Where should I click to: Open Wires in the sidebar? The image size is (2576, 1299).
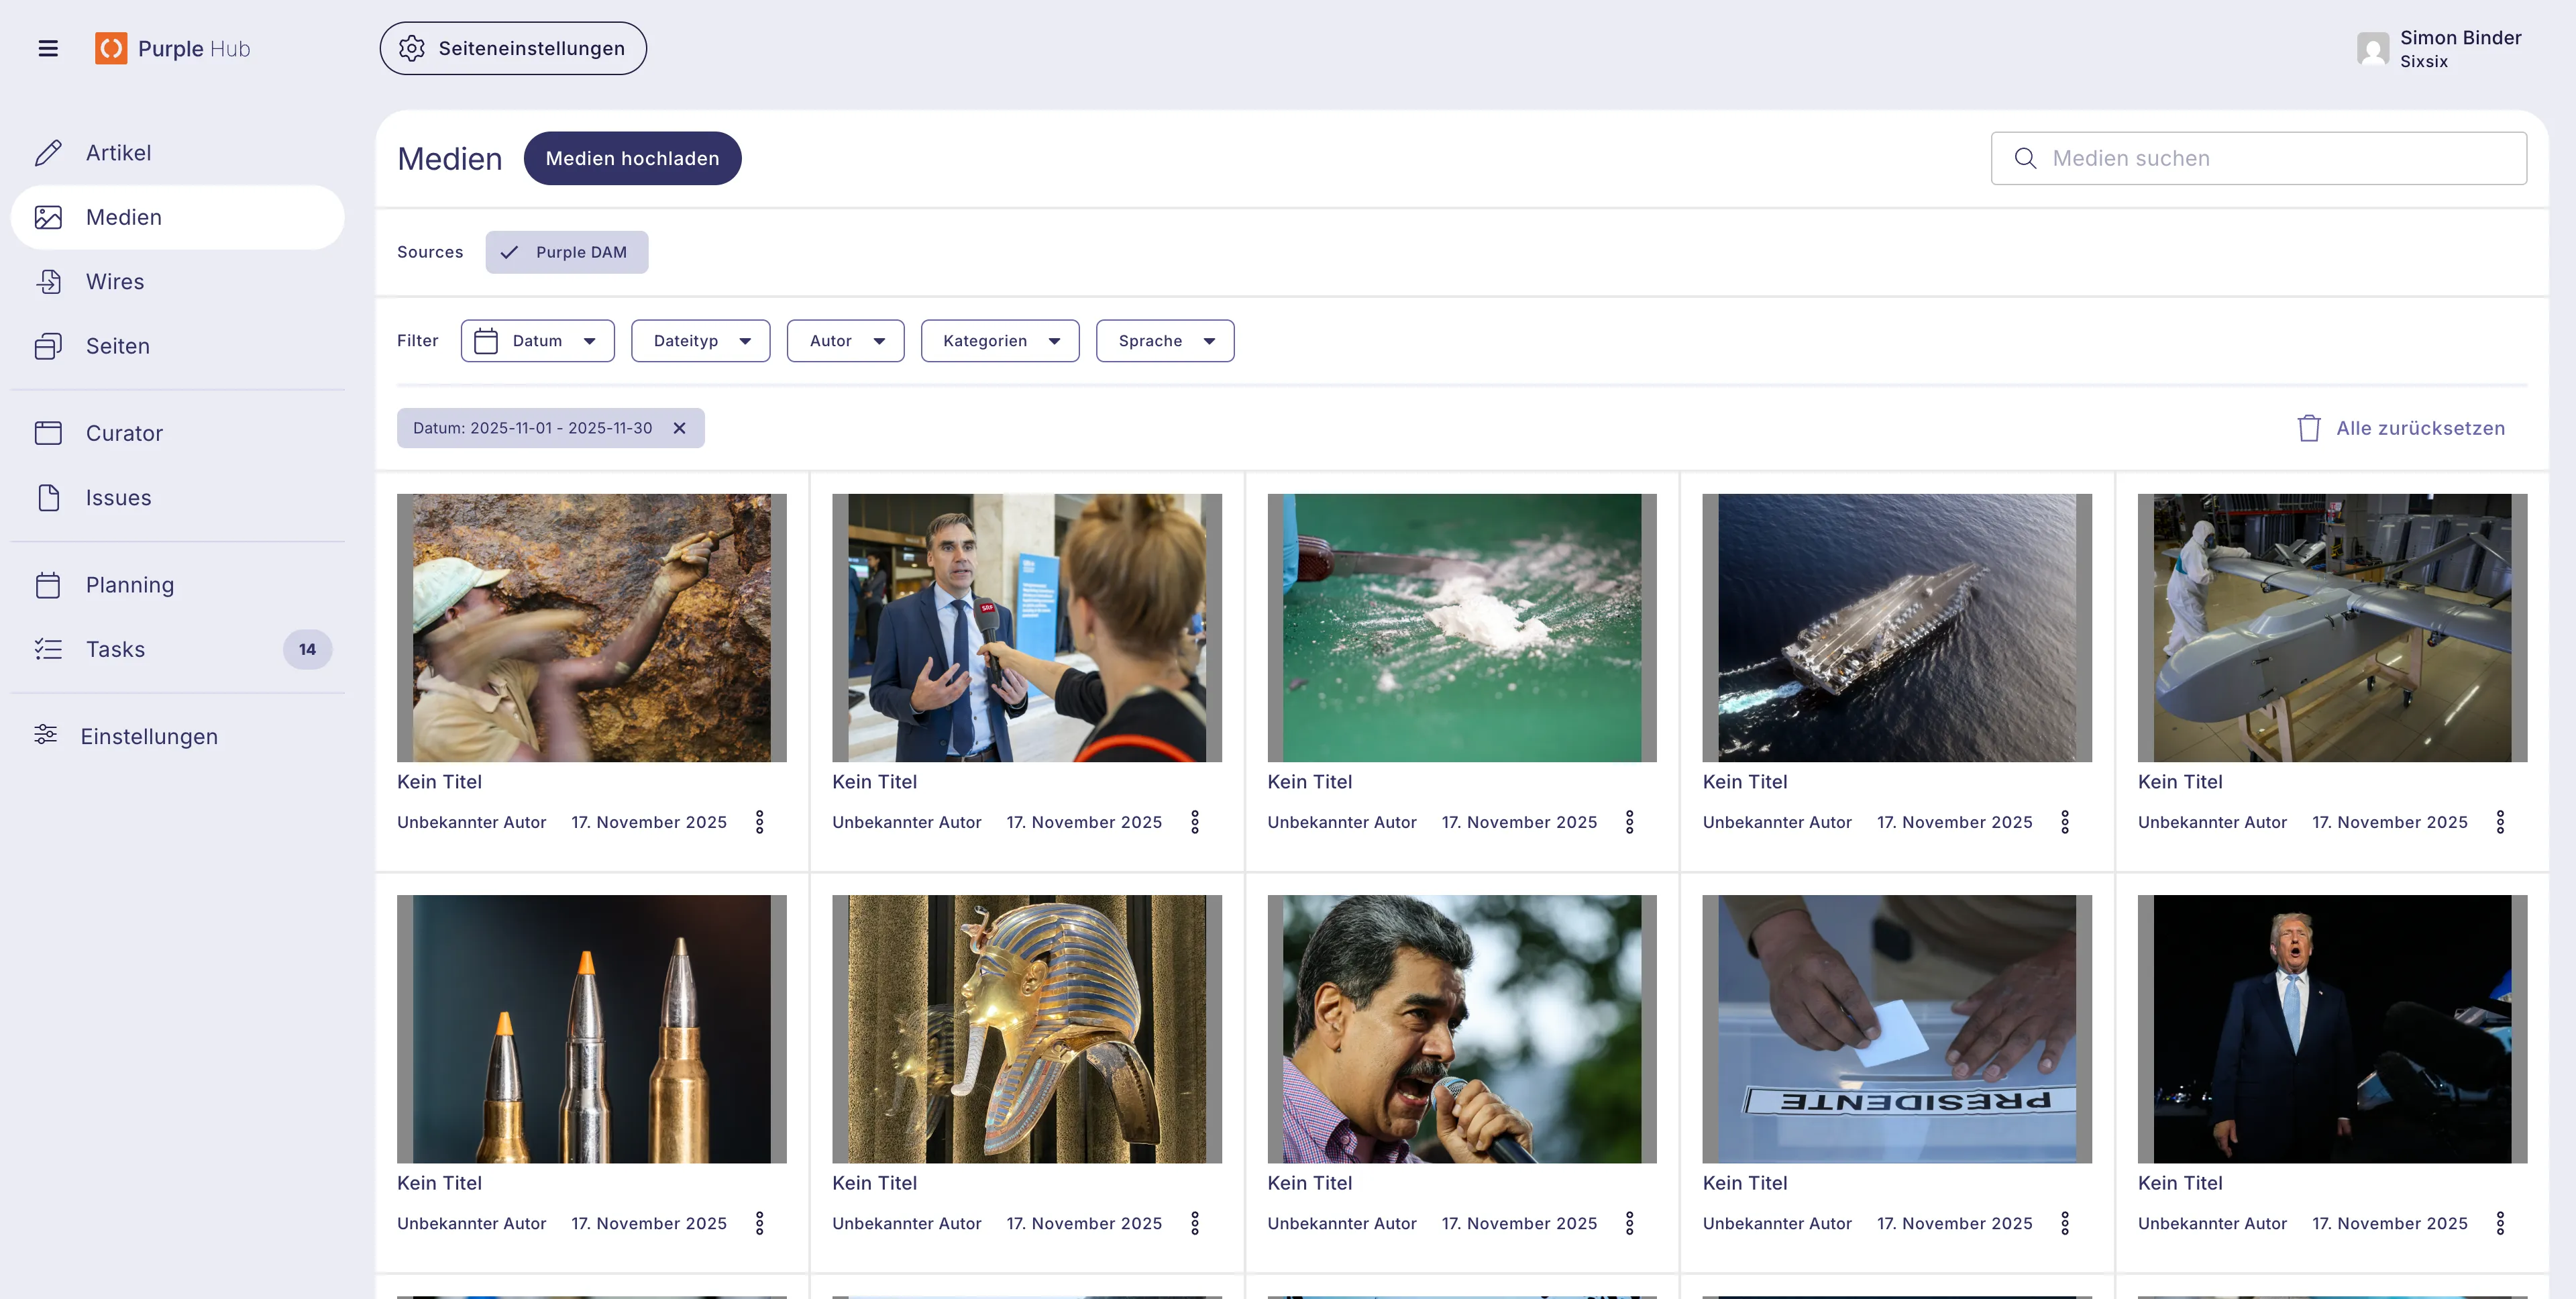click(178, 282)
